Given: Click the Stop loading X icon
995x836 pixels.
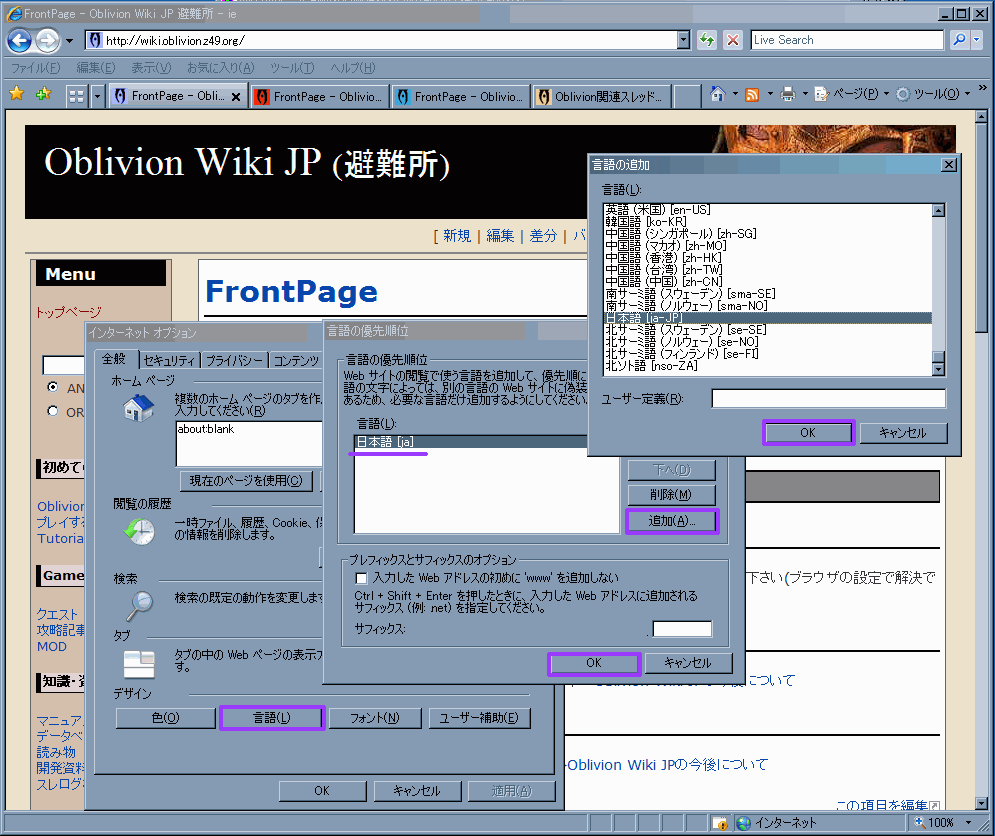Looking at the screenshot, I should pos(733,40).
